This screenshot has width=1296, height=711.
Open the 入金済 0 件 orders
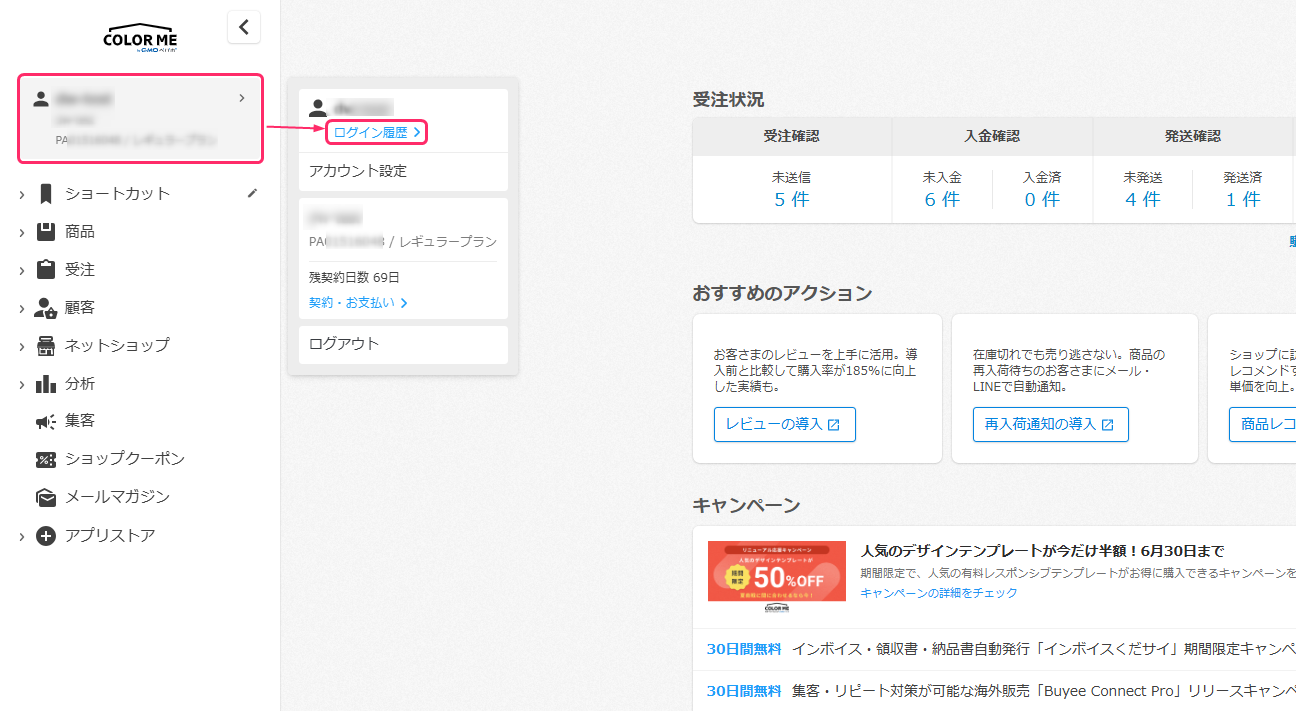(1042, 199)
